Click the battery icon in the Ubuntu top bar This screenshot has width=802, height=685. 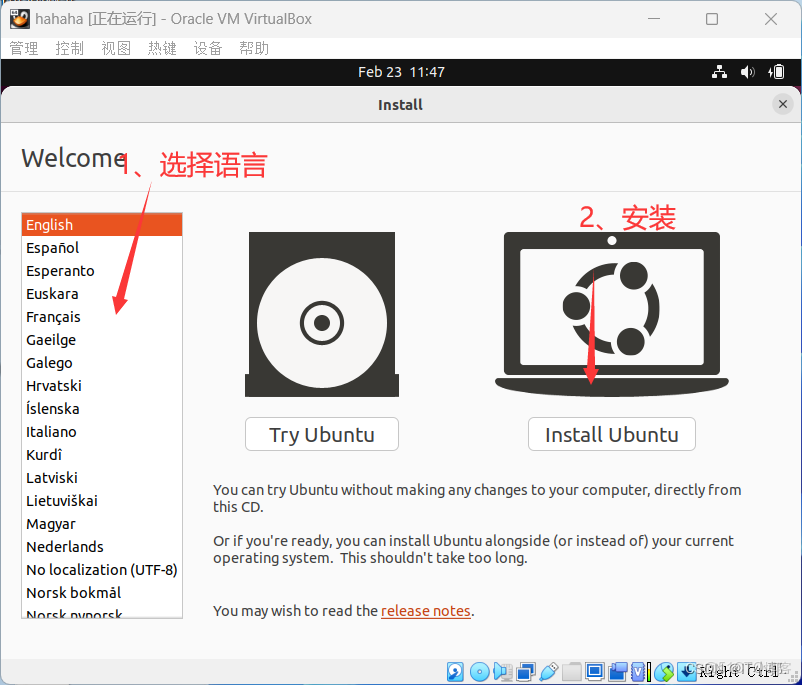[x=775, y=71]
